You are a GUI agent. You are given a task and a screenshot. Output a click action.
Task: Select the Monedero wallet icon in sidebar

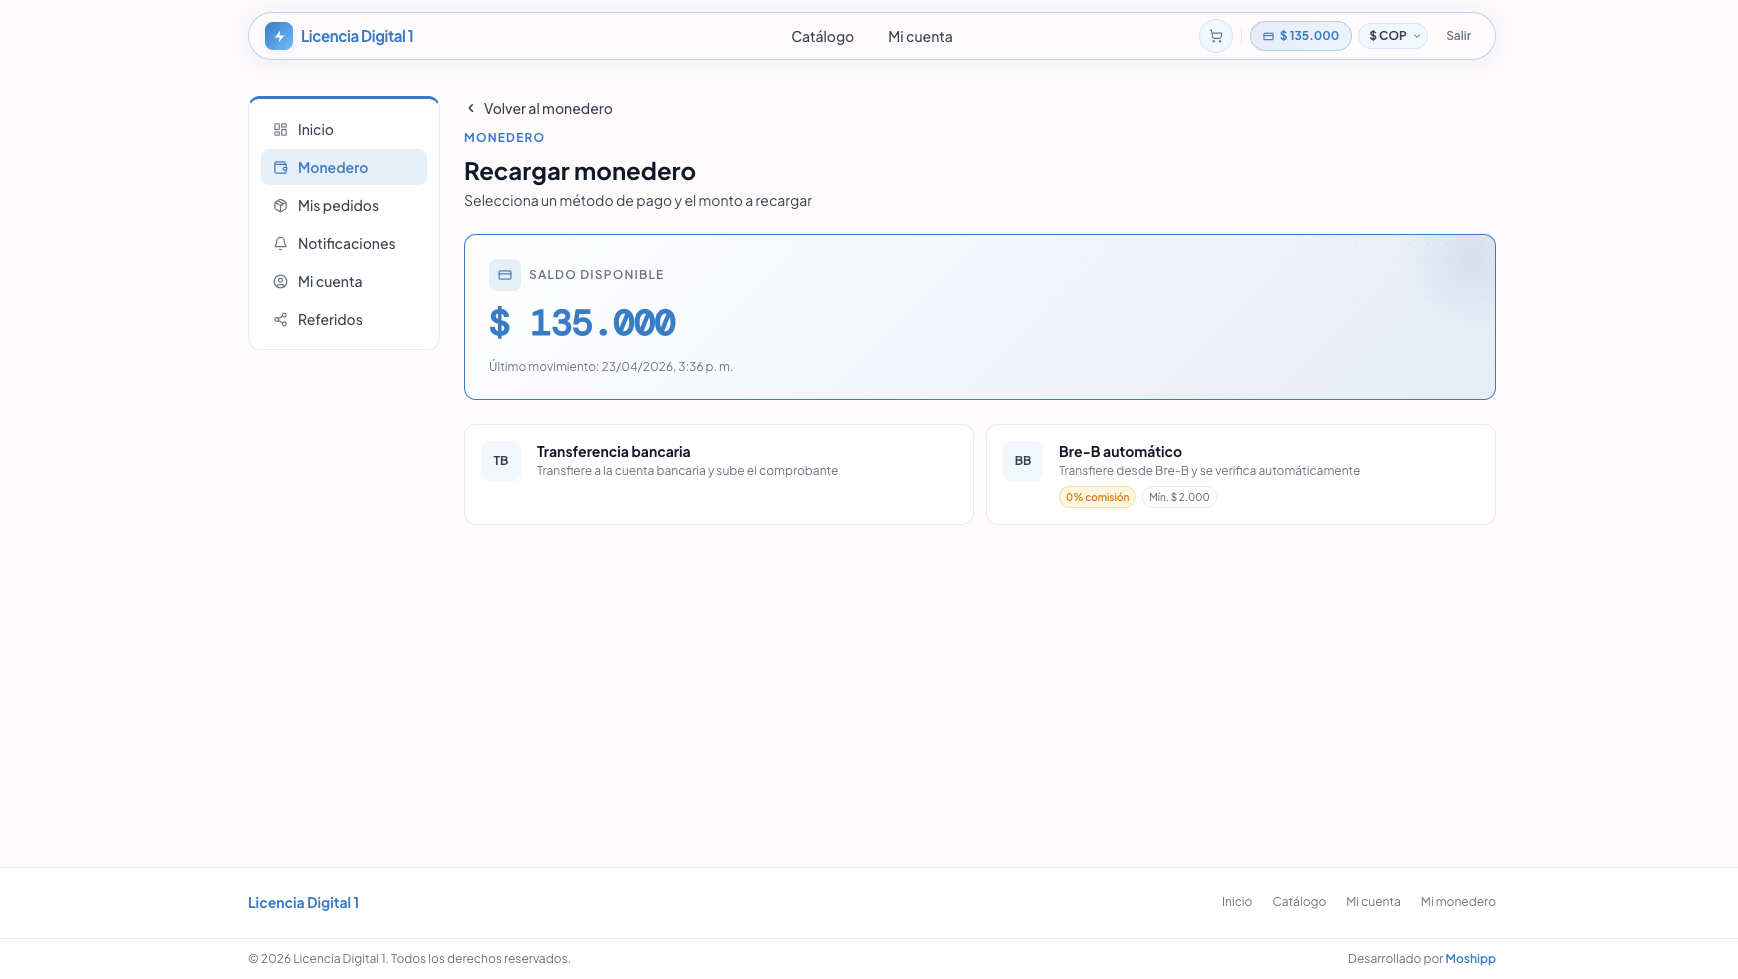(281, 167)
